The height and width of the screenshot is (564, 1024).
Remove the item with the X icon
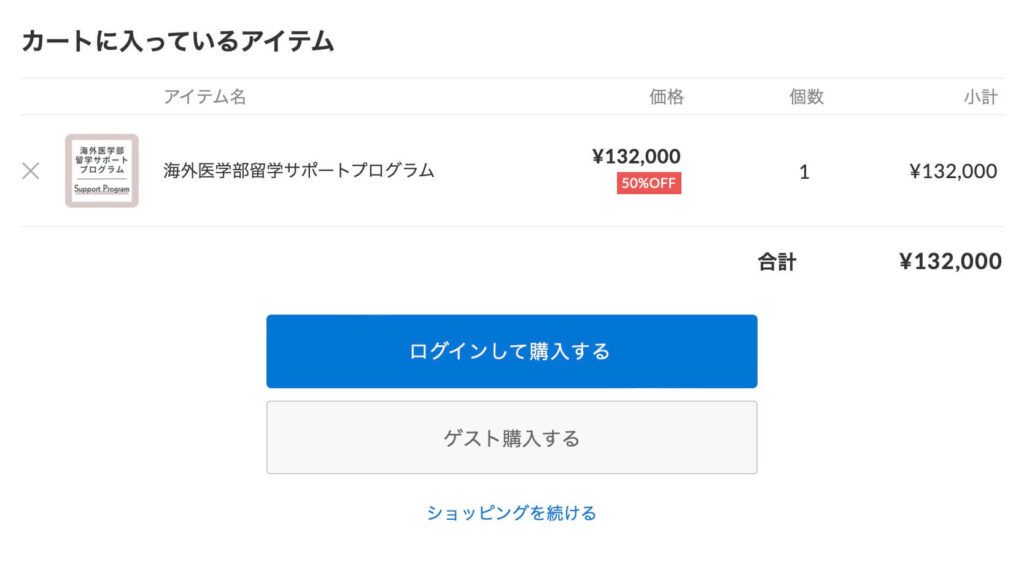(31, 171)
